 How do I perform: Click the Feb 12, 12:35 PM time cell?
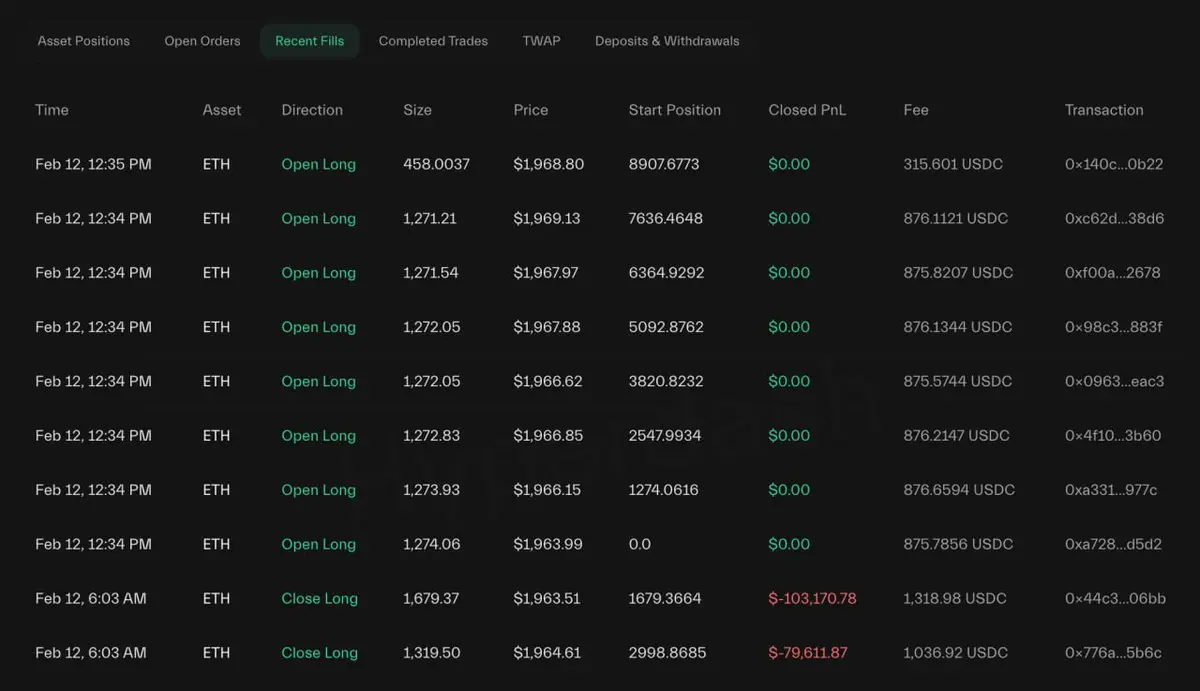click(93, 164)
